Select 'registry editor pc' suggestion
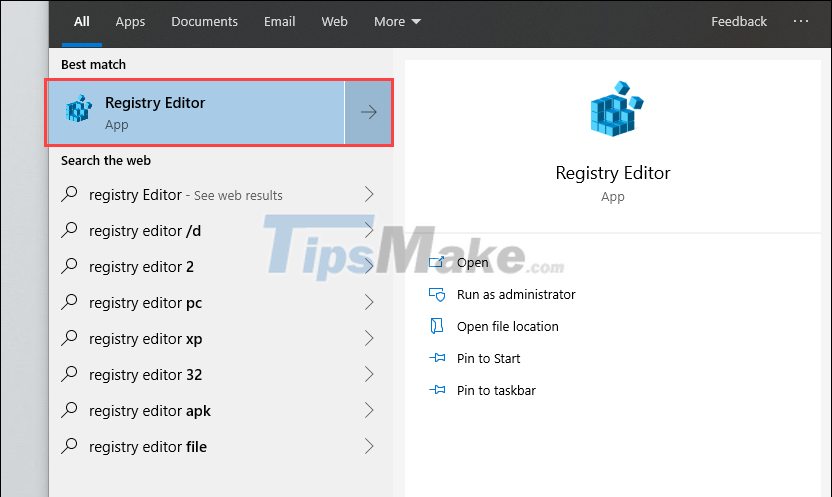Image resolution: width=832 pixels, height=497 pixels. pyautogui.click(x=220, y=302)
